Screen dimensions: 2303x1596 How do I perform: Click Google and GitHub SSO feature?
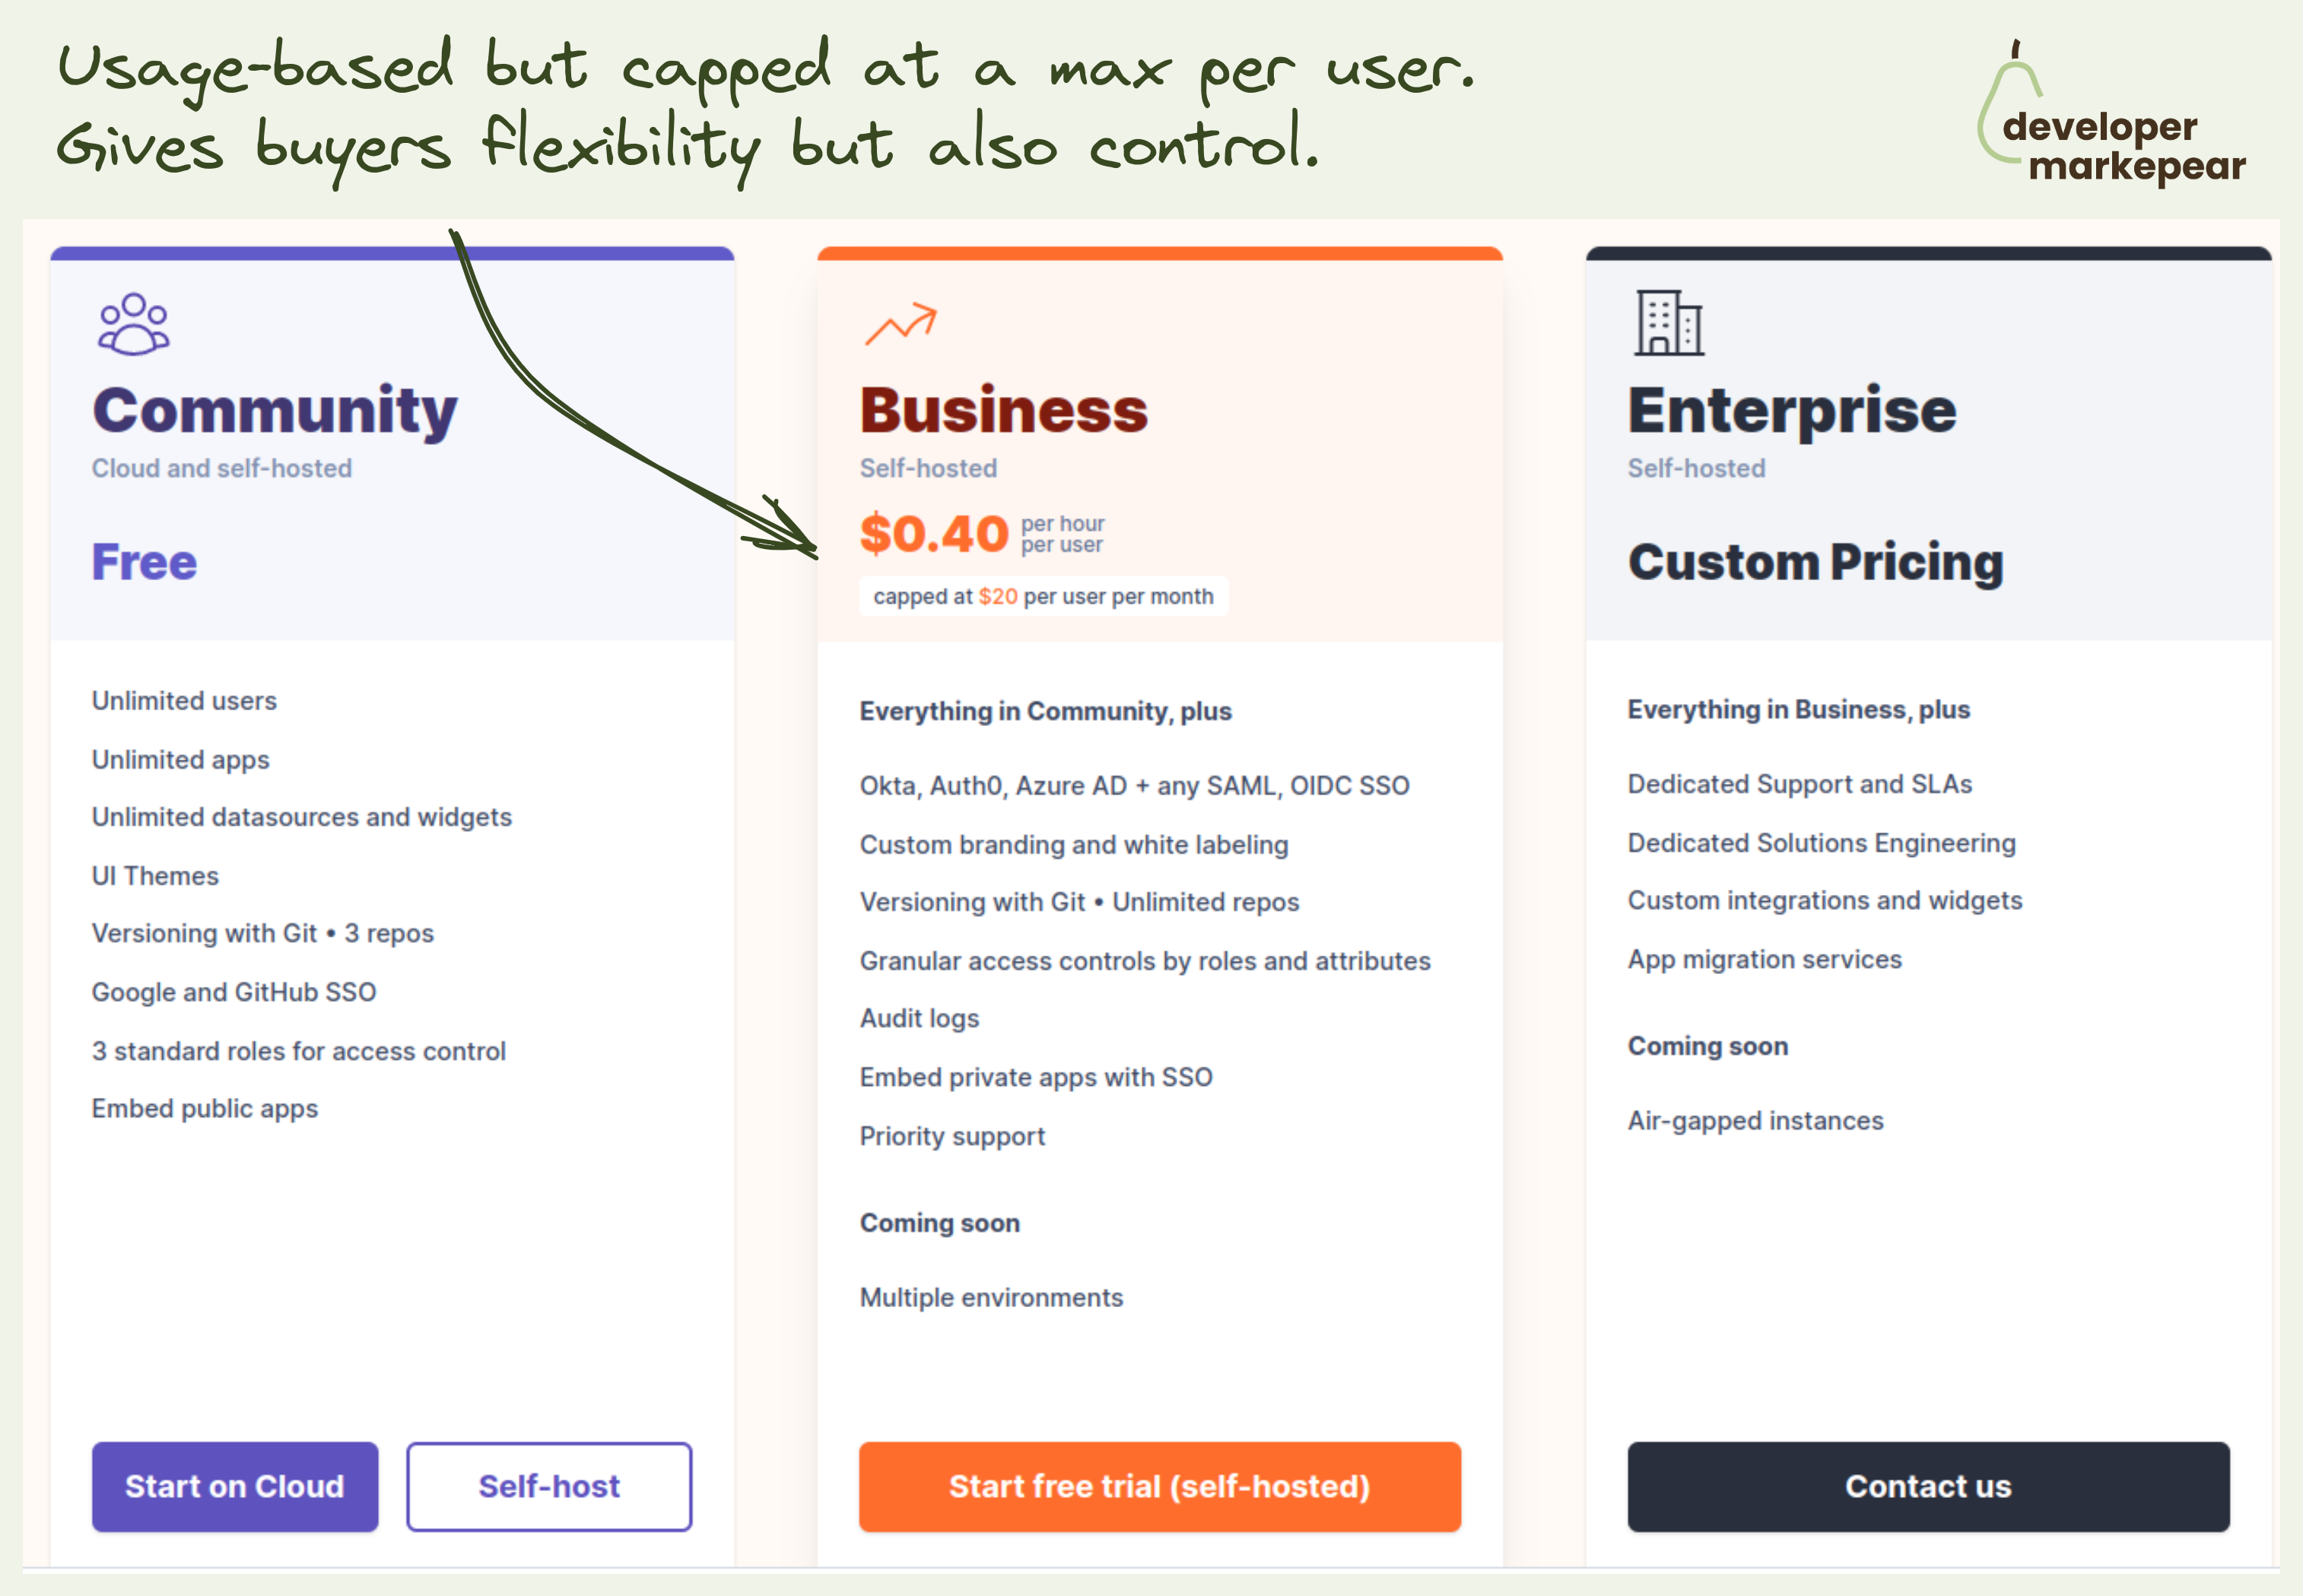tap(234, 992)
